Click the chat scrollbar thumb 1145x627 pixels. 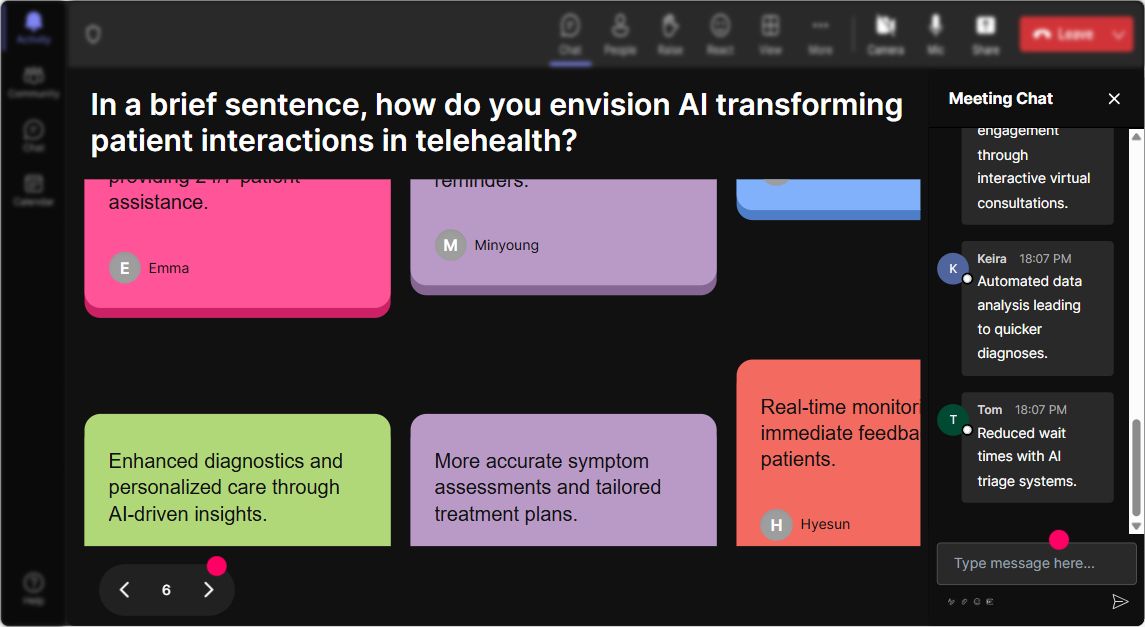1136,467
